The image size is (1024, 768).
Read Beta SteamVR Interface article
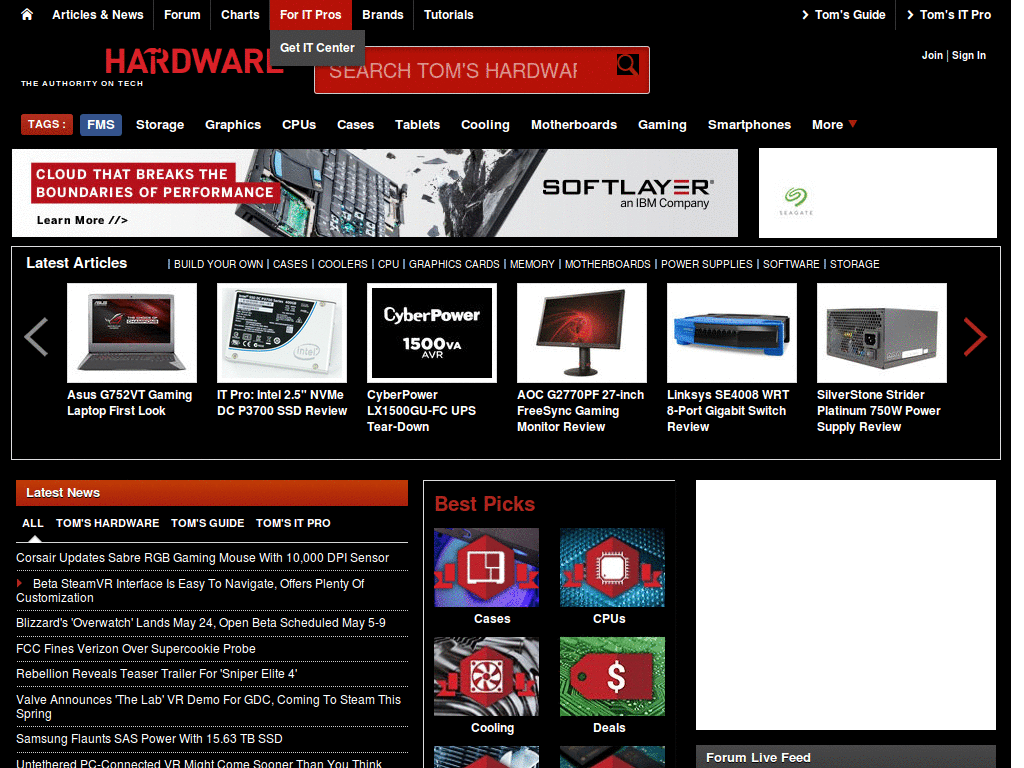pyautogui.click(x=190, y=590)
